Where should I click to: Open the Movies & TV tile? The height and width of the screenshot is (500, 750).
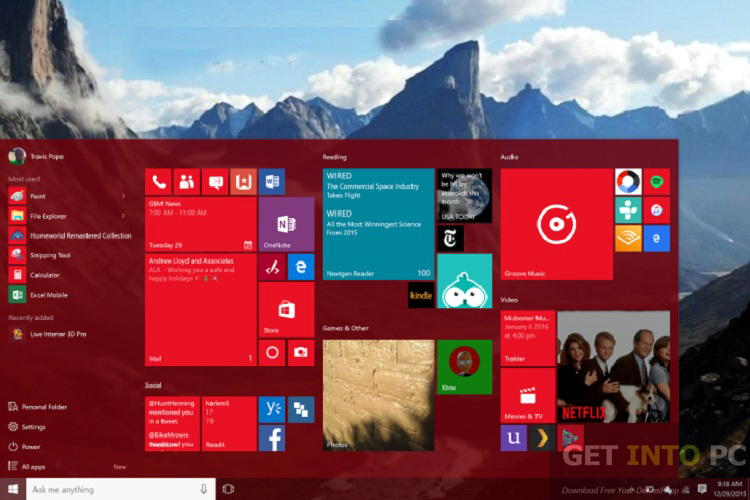coord(528,395)
